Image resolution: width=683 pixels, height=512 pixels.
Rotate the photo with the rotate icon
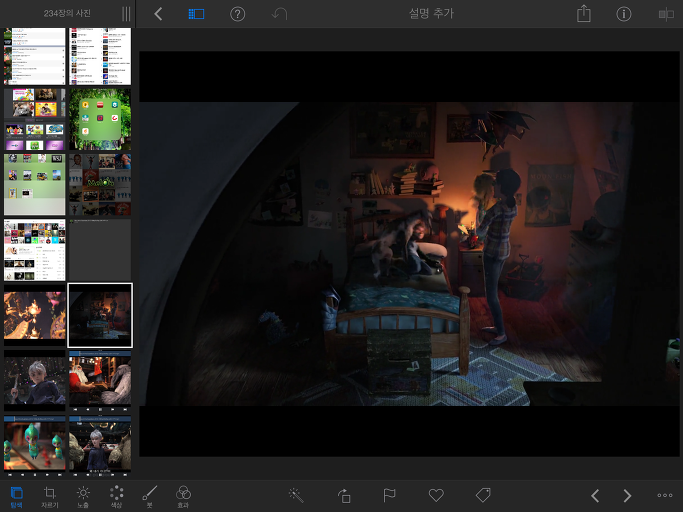(344, 495)
